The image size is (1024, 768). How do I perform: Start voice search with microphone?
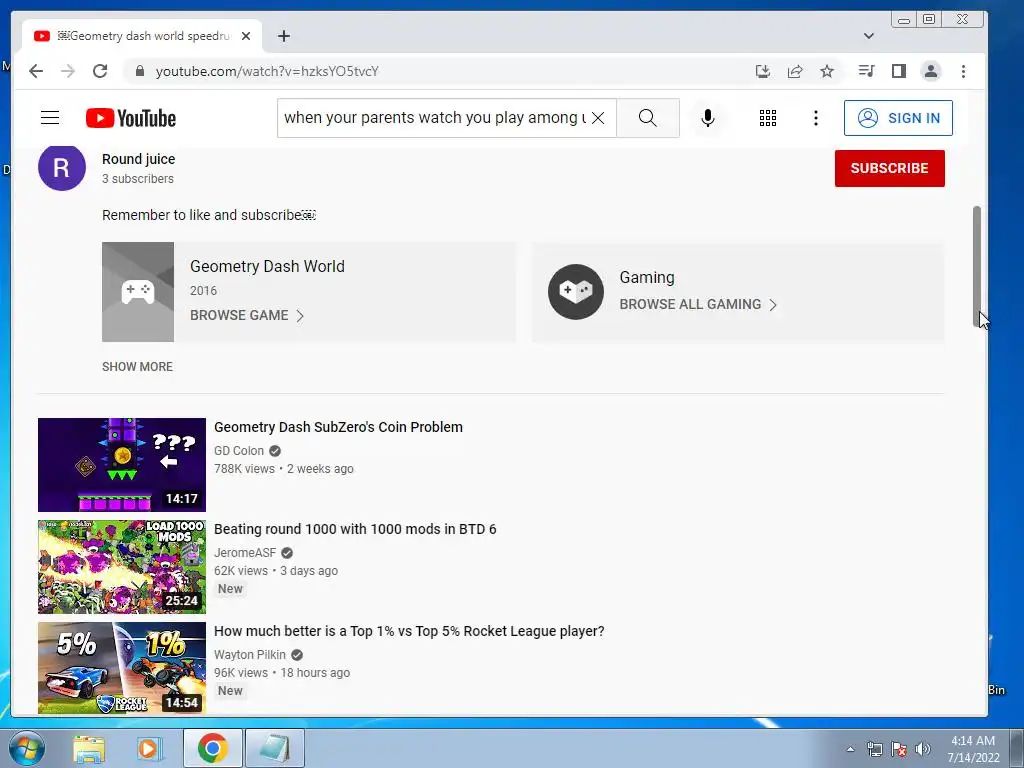[x=708, y=118]
